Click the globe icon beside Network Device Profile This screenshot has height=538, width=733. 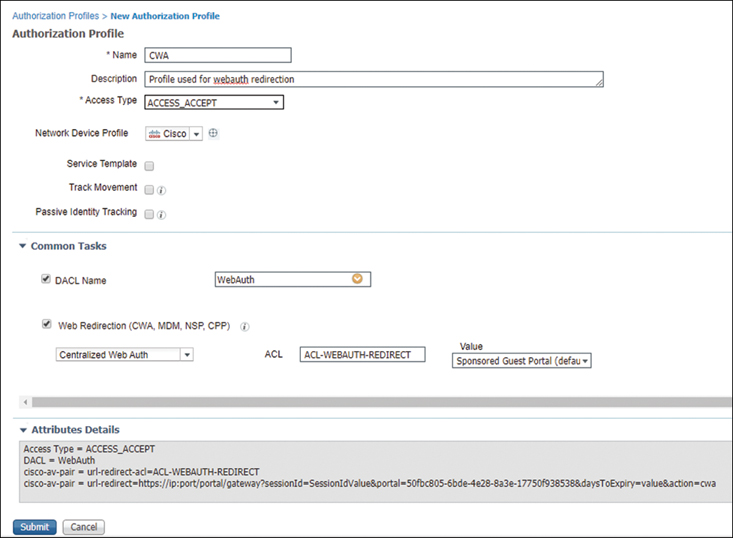coord(213,134)
